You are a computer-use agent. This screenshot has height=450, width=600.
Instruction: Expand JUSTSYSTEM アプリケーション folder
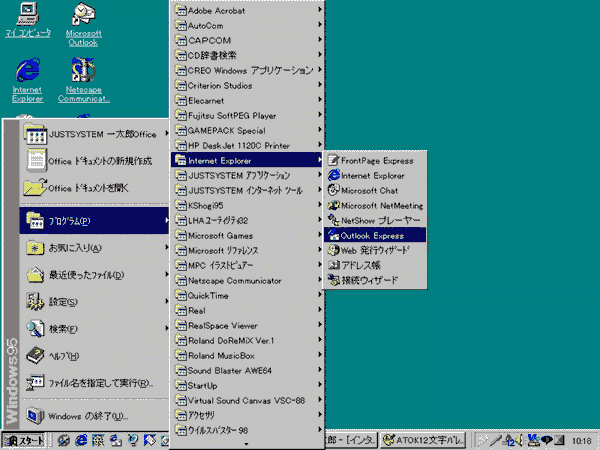pos(247,175)
